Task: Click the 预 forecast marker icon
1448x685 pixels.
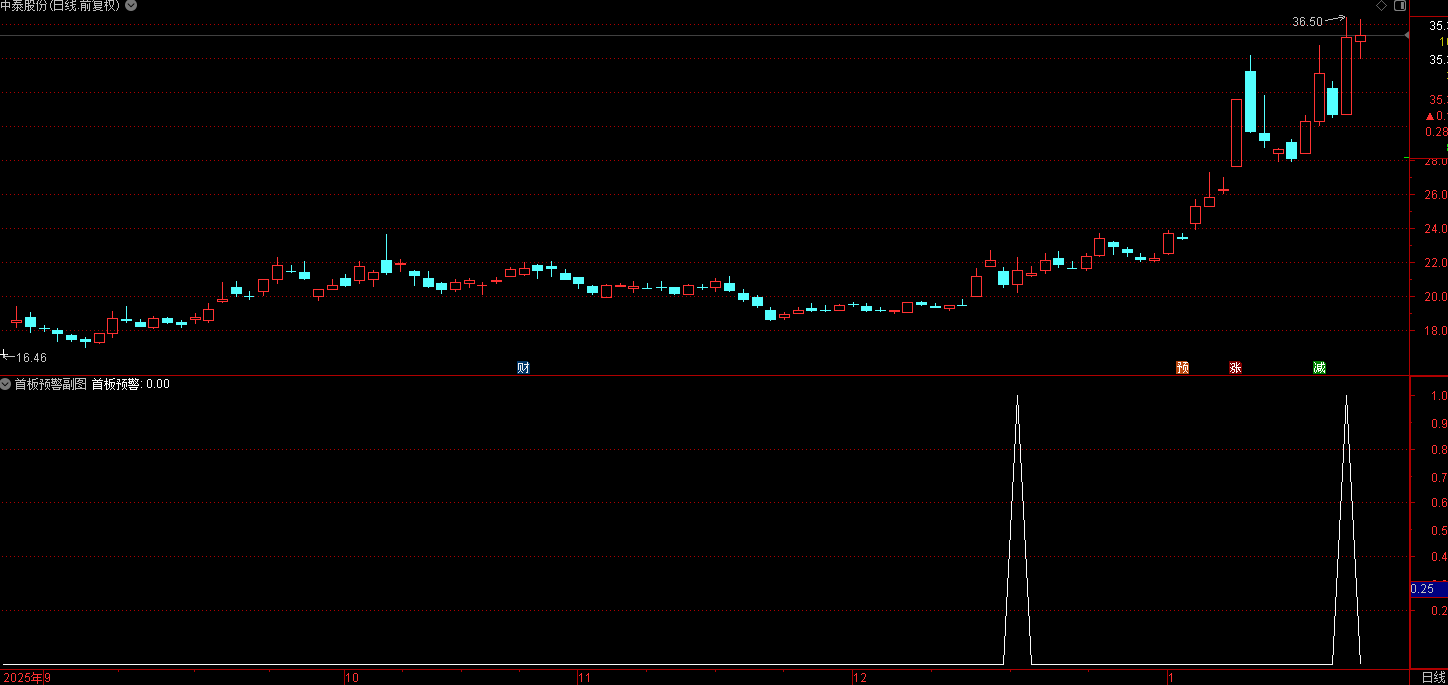Action: click(1183, 368)
